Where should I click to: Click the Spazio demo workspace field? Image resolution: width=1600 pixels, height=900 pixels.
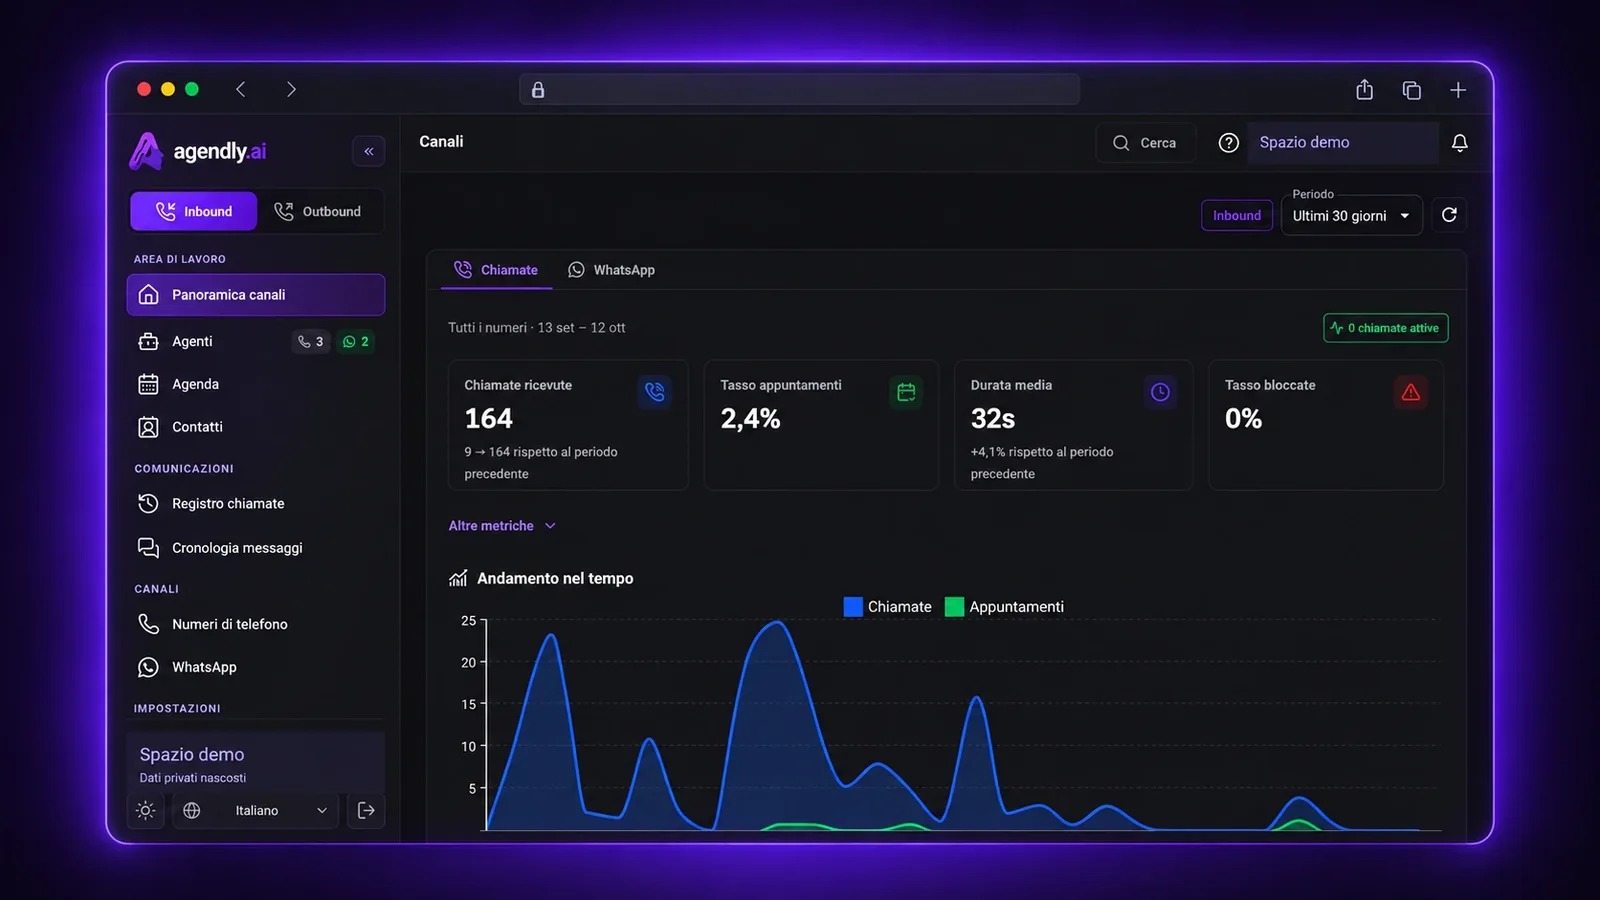1342,143
